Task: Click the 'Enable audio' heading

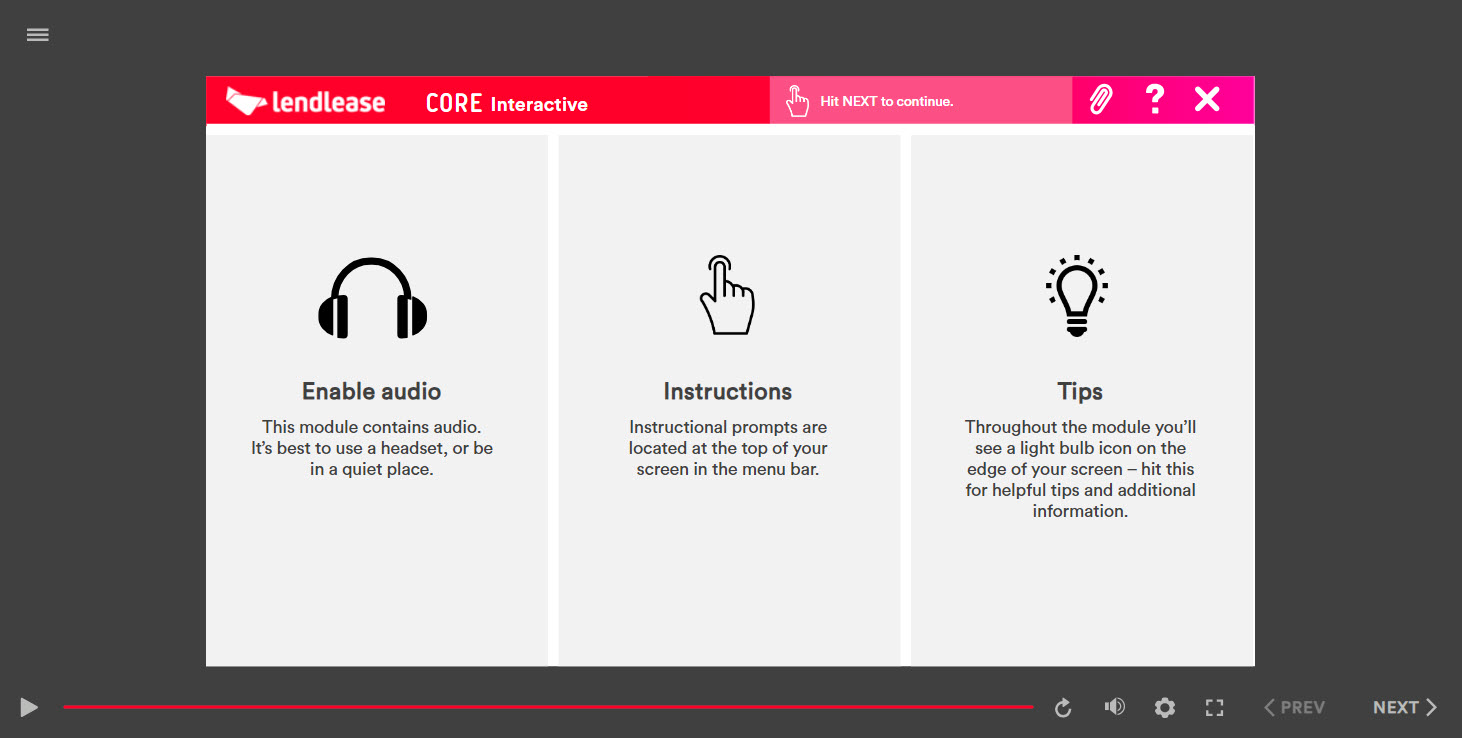Action: (x=372, y=391)
